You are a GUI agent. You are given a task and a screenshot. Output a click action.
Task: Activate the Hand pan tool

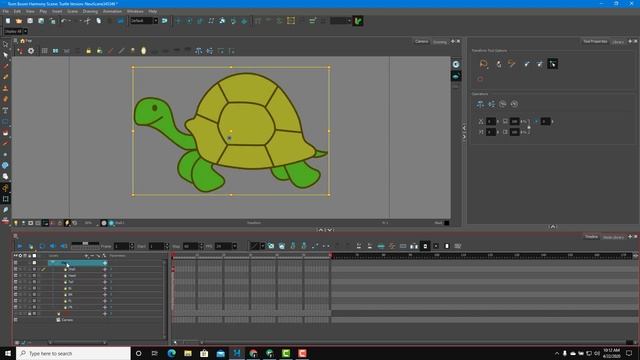pyautogui.click(x=5, y=176)
